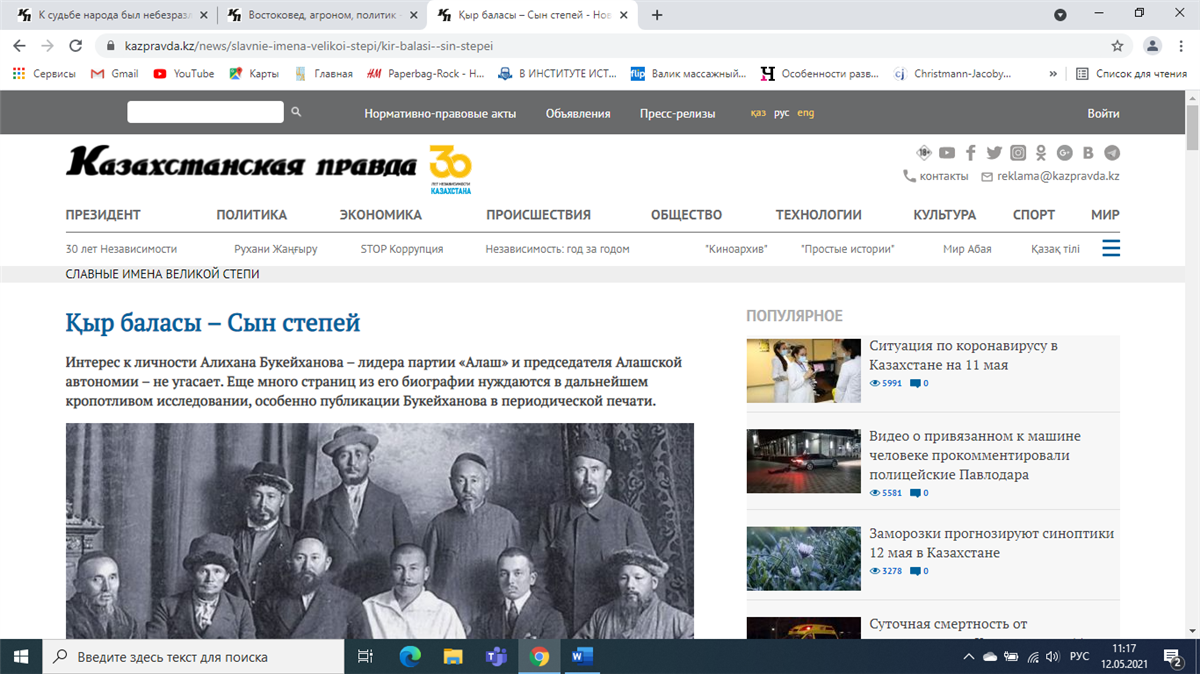Click the Facebook icon in header

click(971, 153)
